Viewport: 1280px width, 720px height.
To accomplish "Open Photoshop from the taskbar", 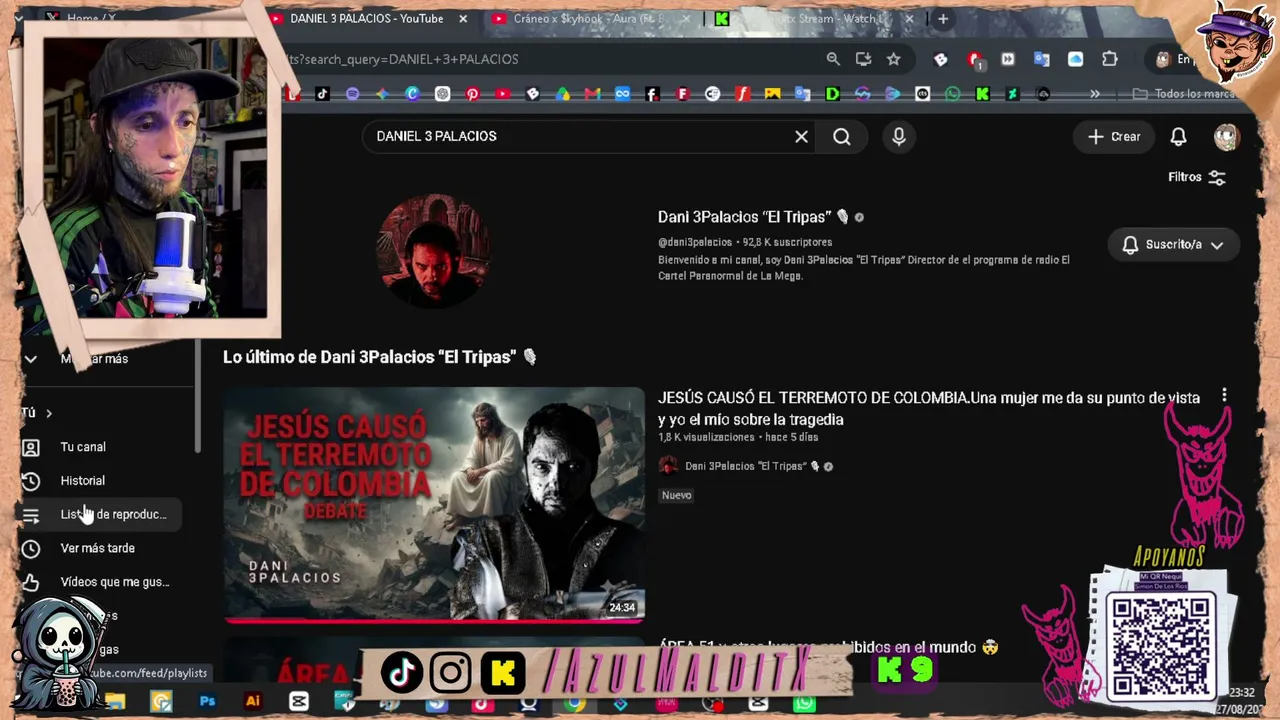I will coord(207,702).
